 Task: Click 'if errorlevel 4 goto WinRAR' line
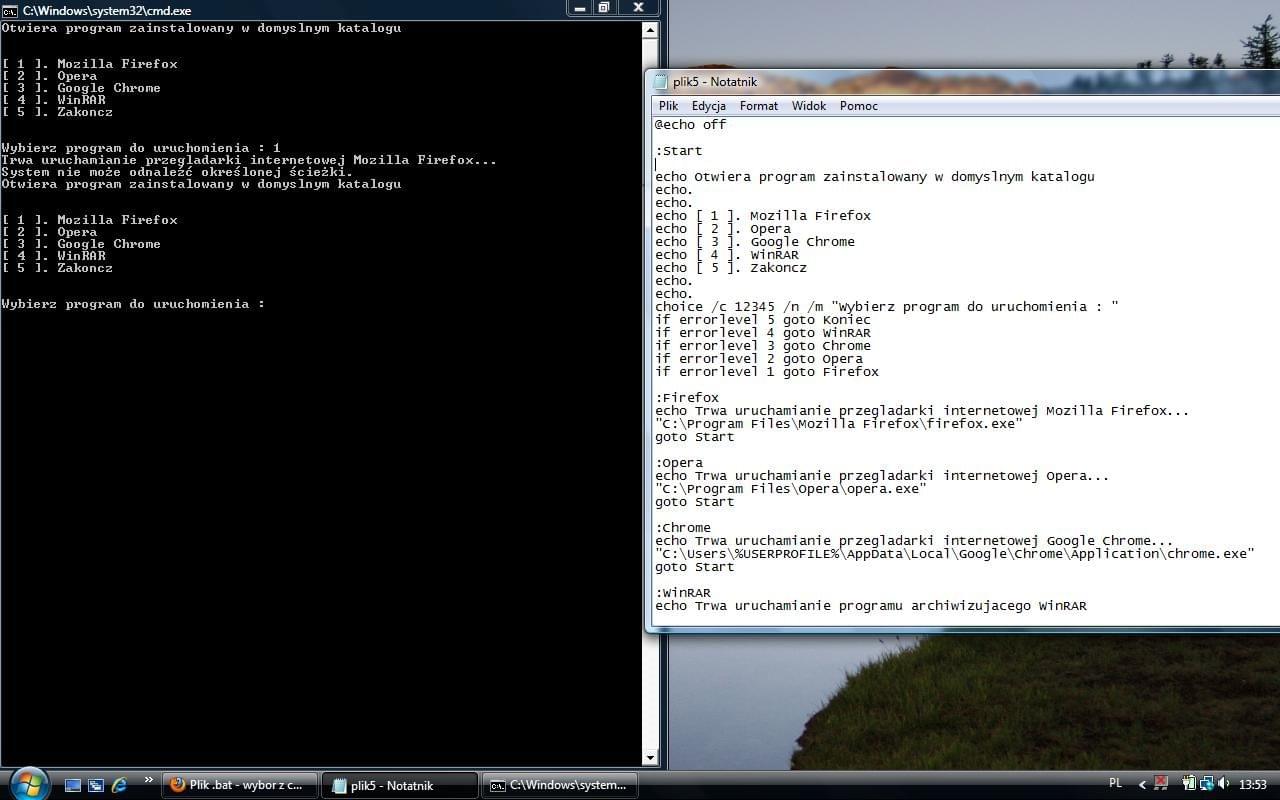pyautogui.click(x=763, y=333)
